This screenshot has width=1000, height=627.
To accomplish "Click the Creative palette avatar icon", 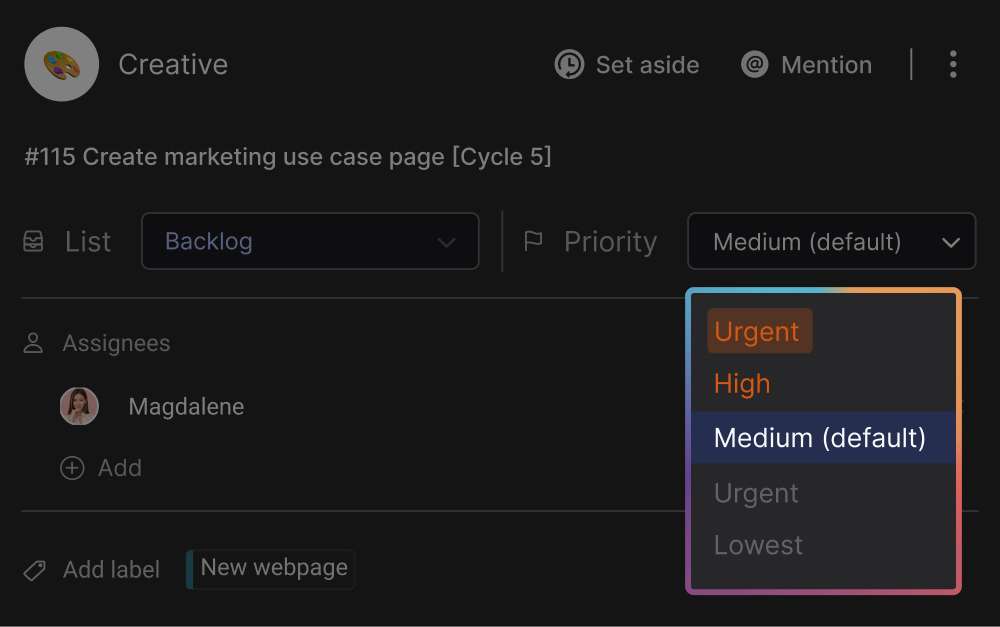I will click(x=61, y=64).
